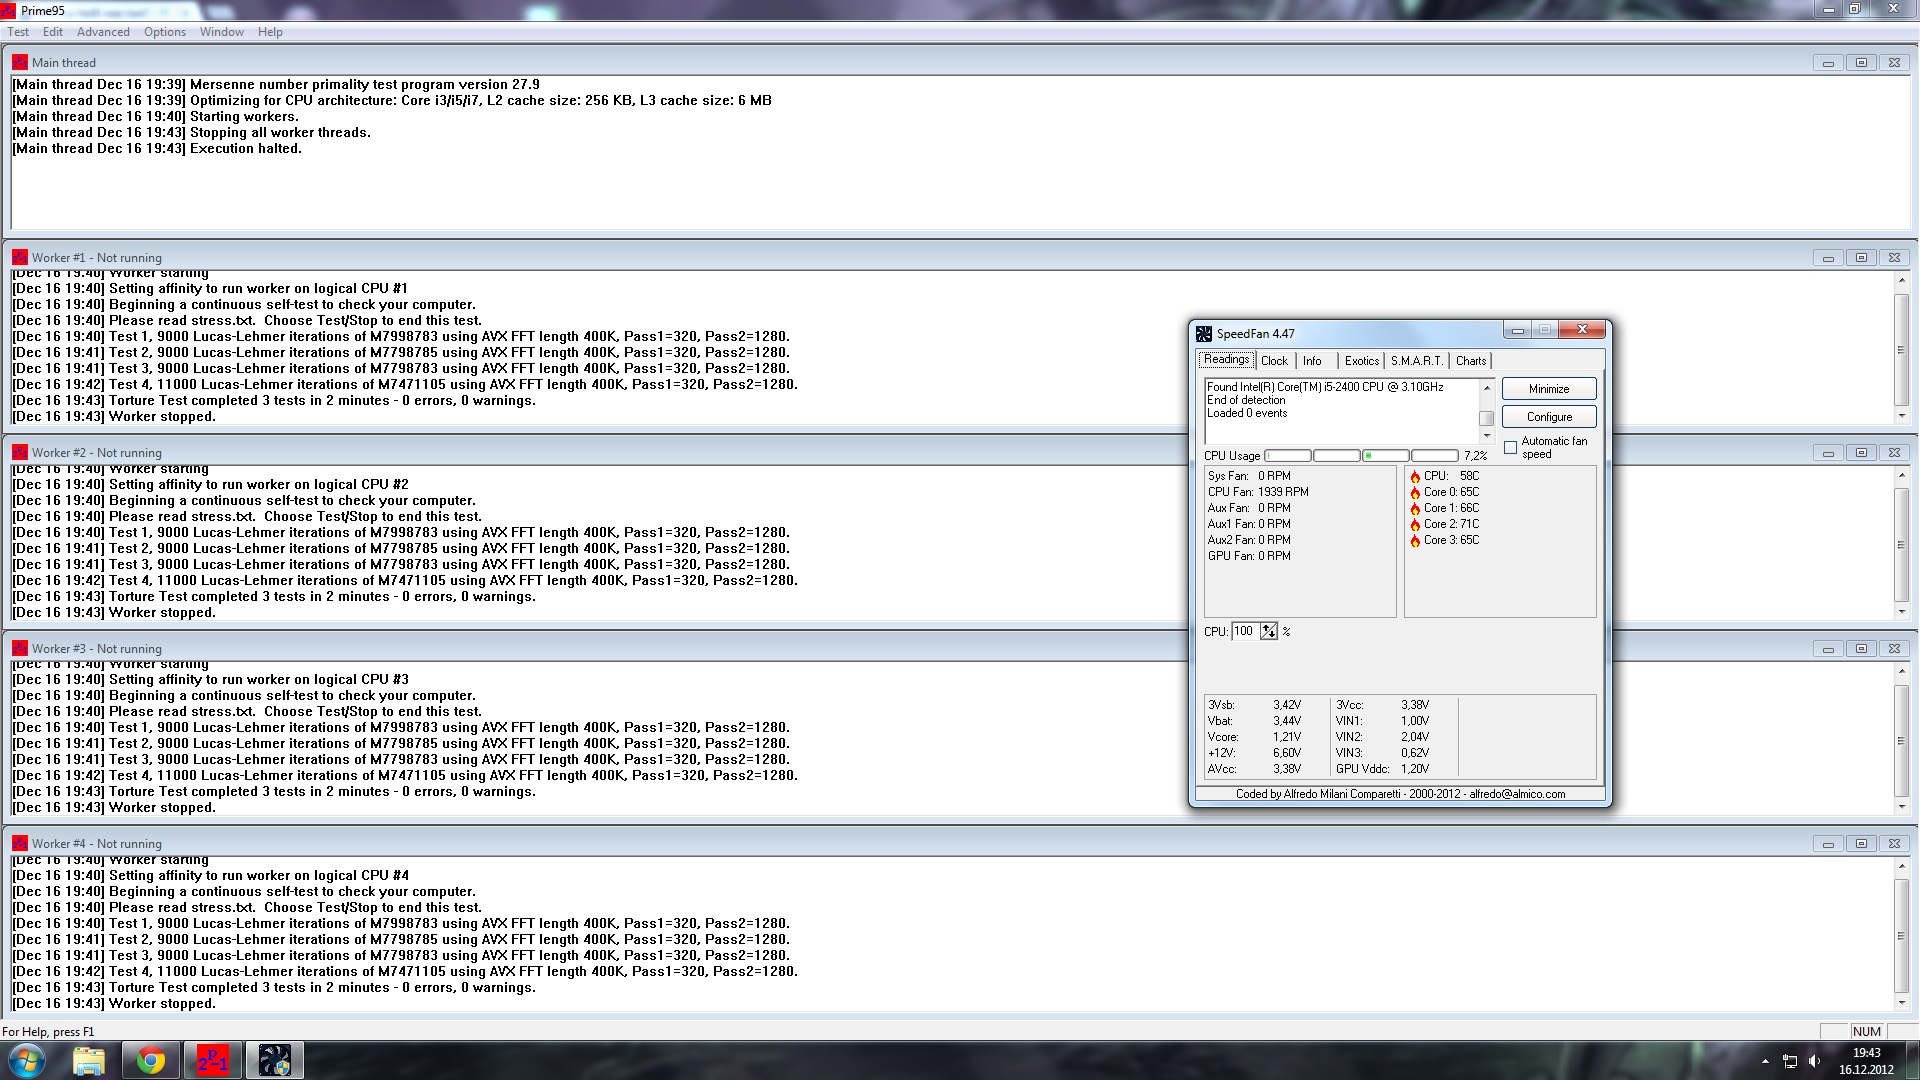1920x1080 pixels.
Task: Open Windows Explorer folder icon
Action: point(89,1060)
